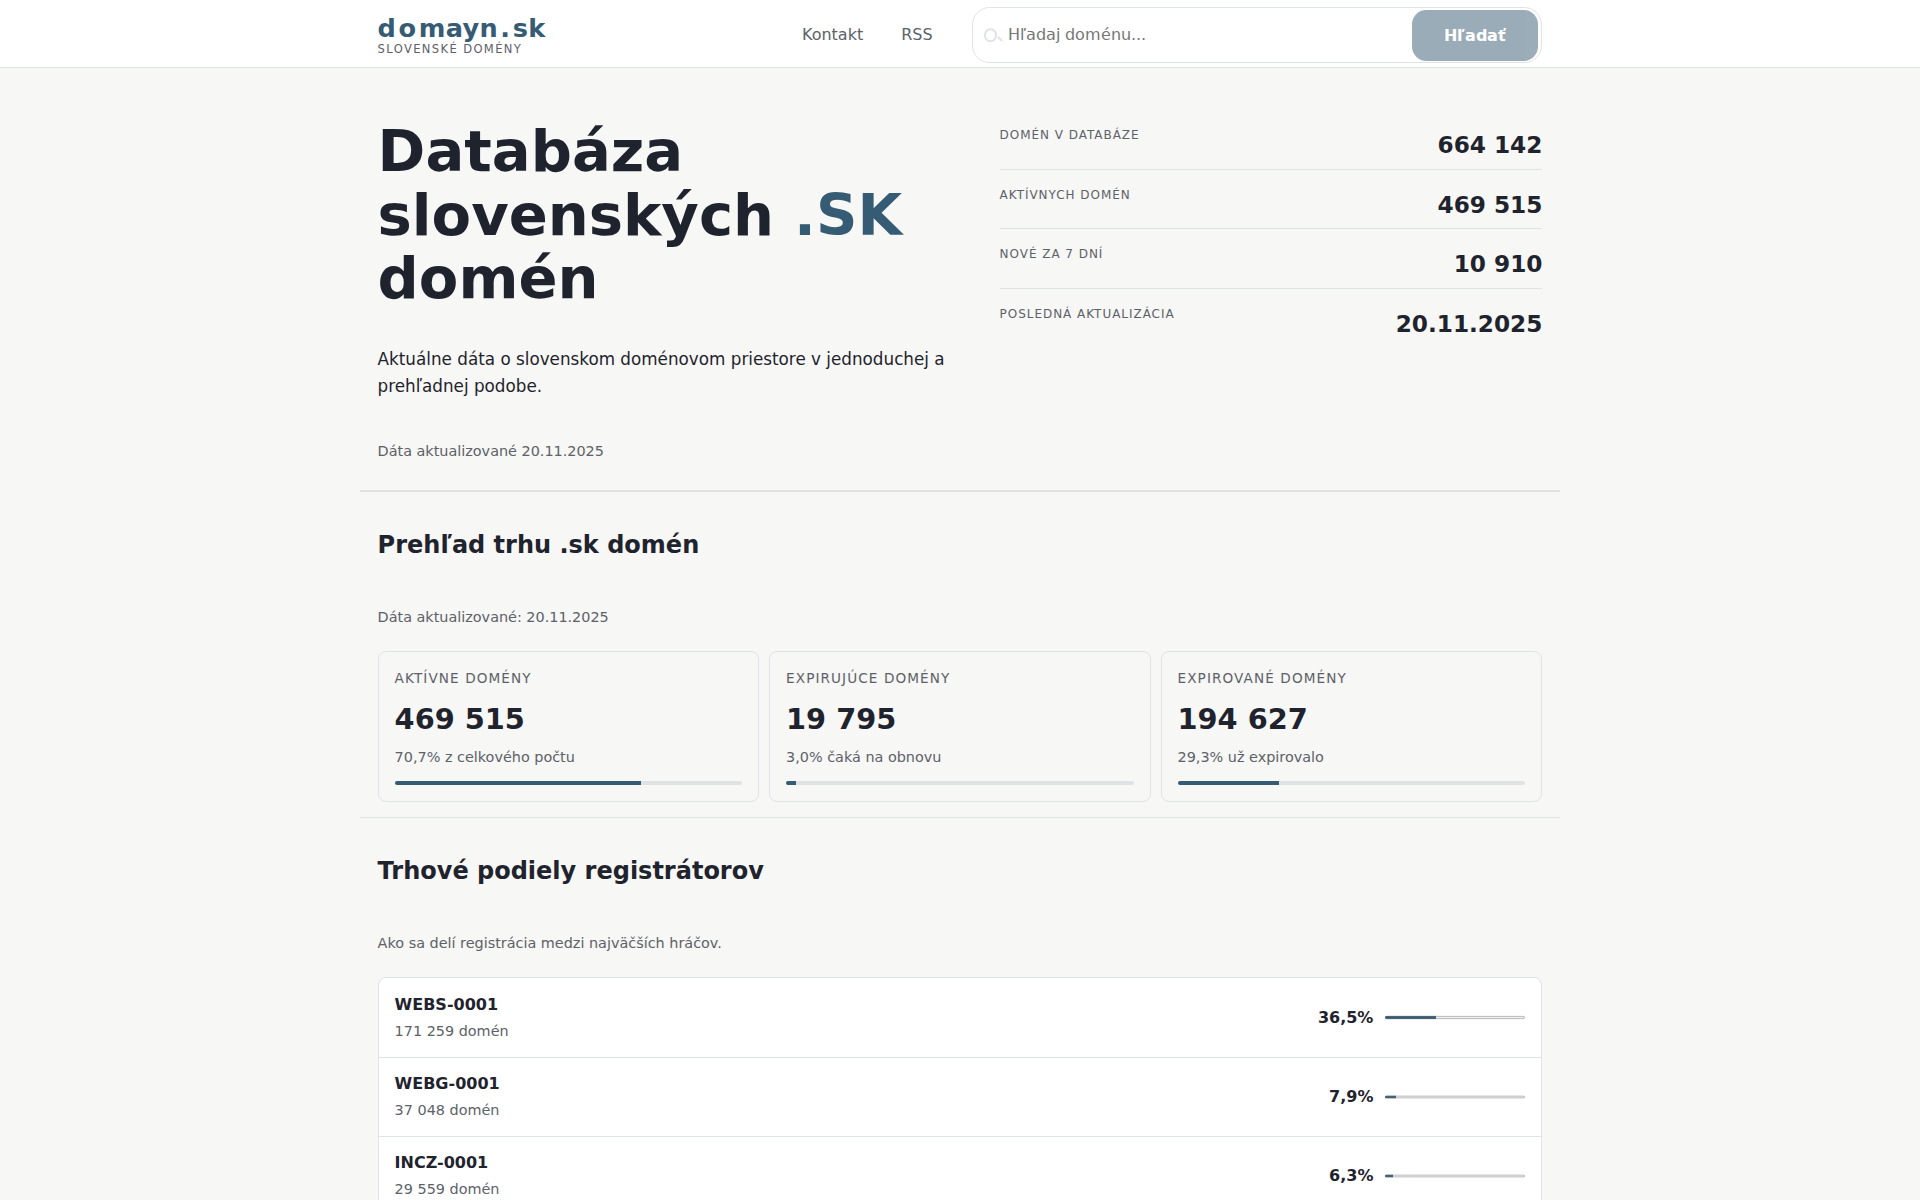Select the INCZ-0001 registrar entry
This screenshot has height=1200, width=1920.
click(960, 1173)
